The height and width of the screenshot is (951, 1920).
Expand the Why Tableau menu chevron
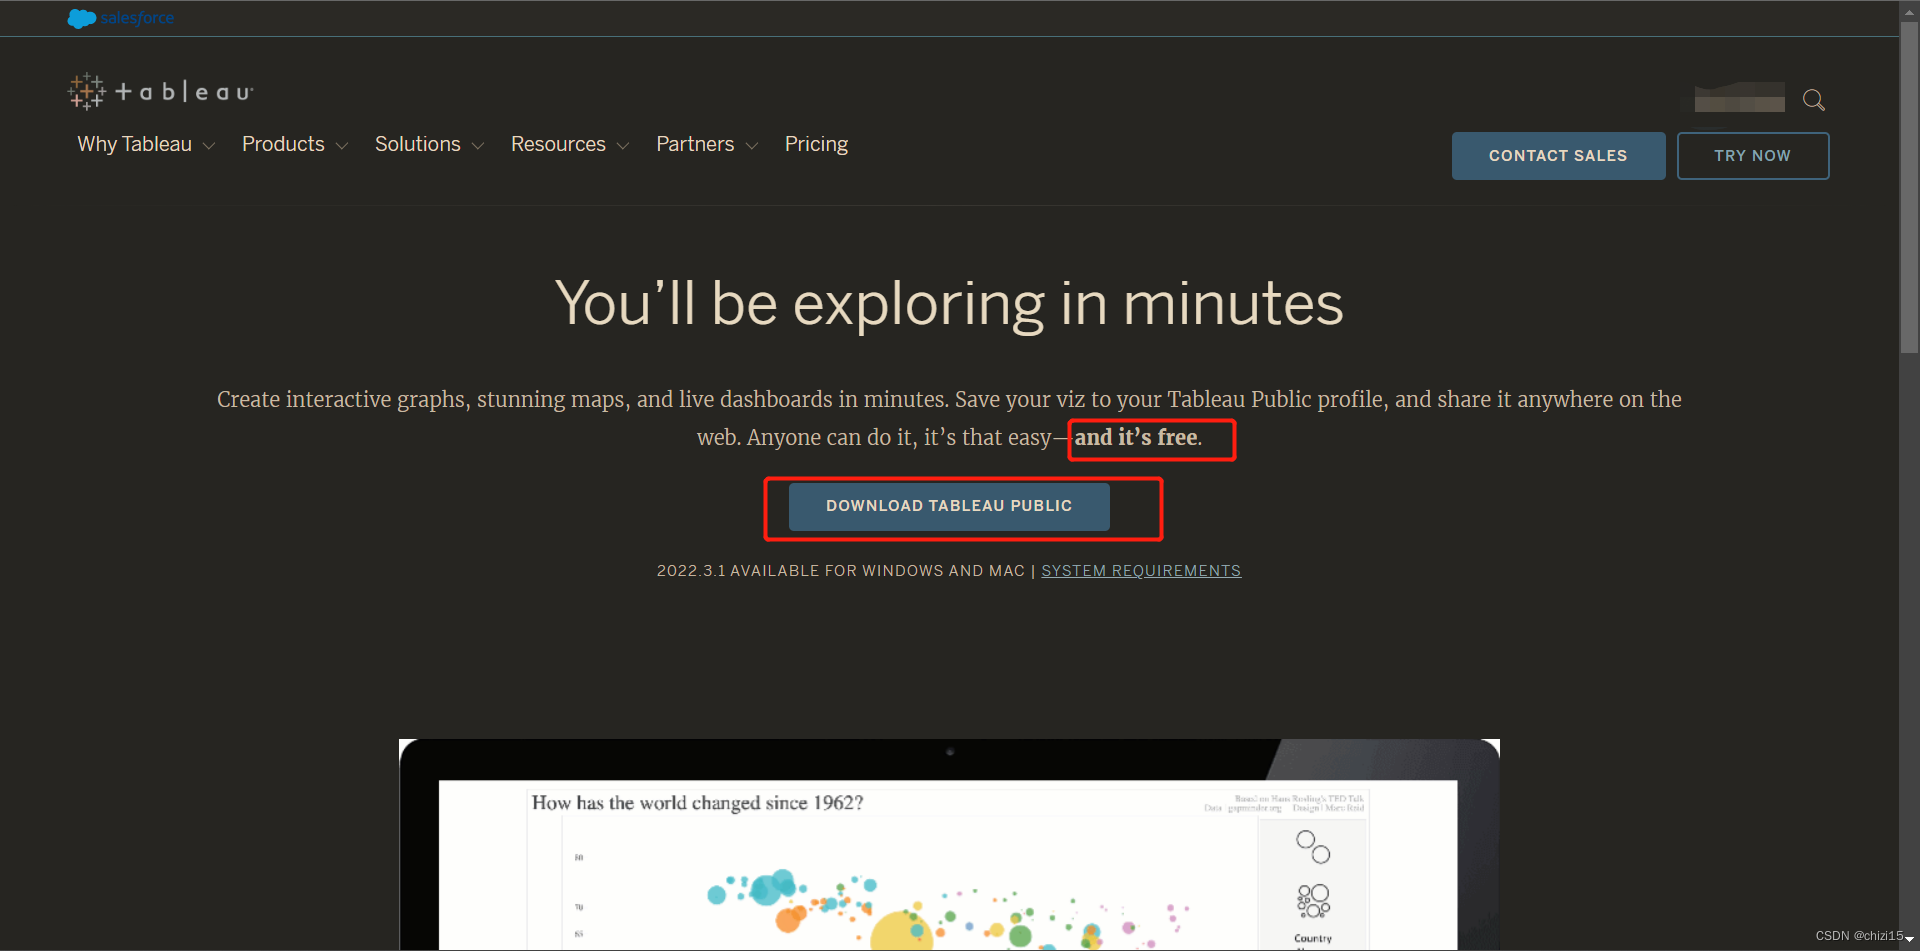pos(209,146)
